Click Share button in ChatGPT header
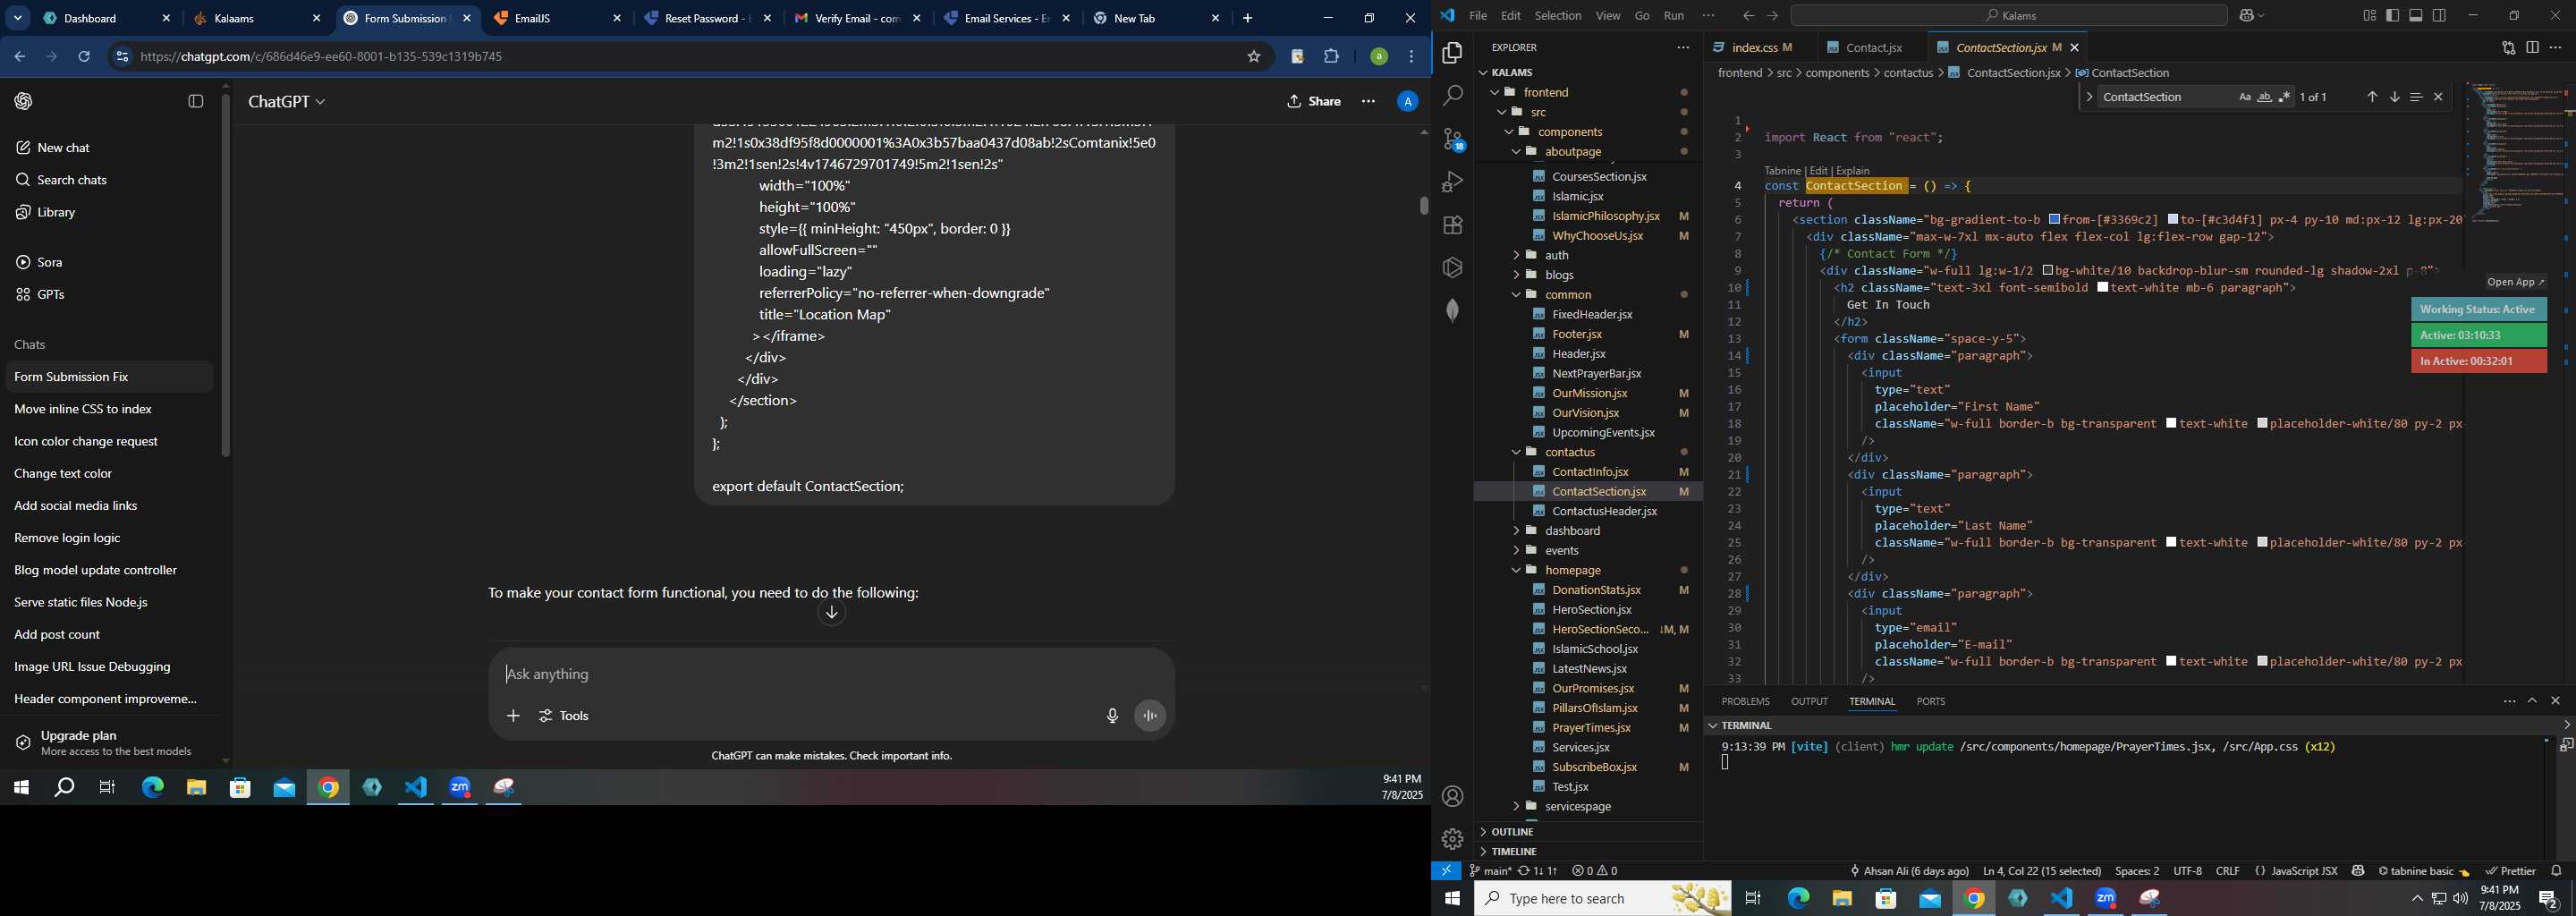This screenshot has width=2576, height=916. (1314, 102)
